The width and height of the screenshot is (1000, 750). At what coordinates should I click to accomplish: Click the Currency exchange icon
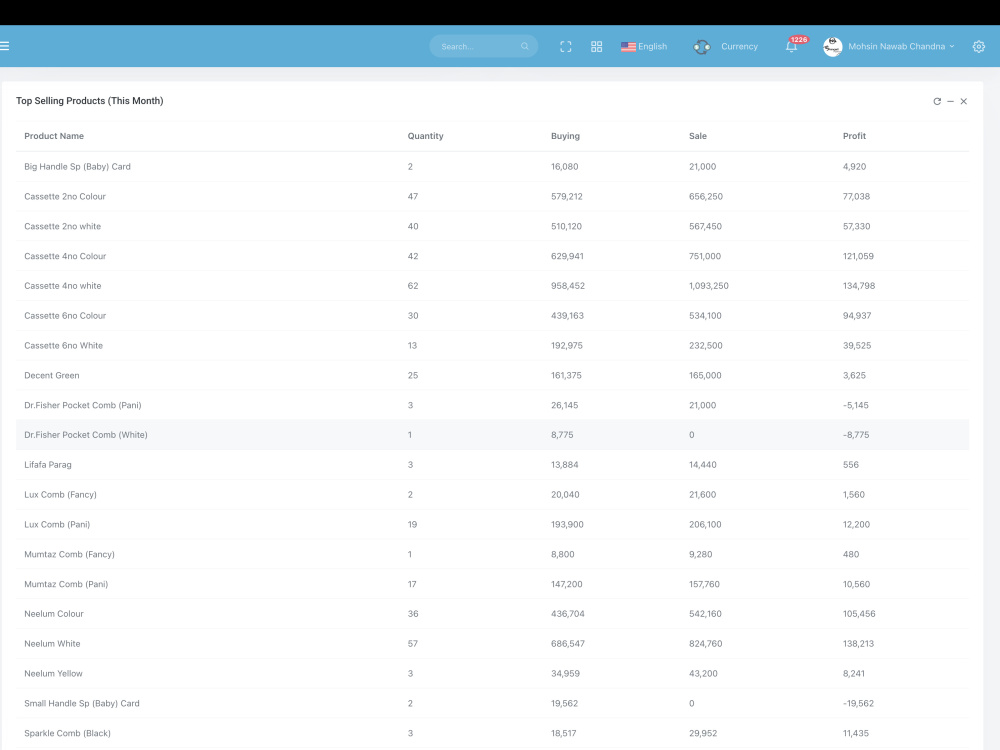click(702, 47)
